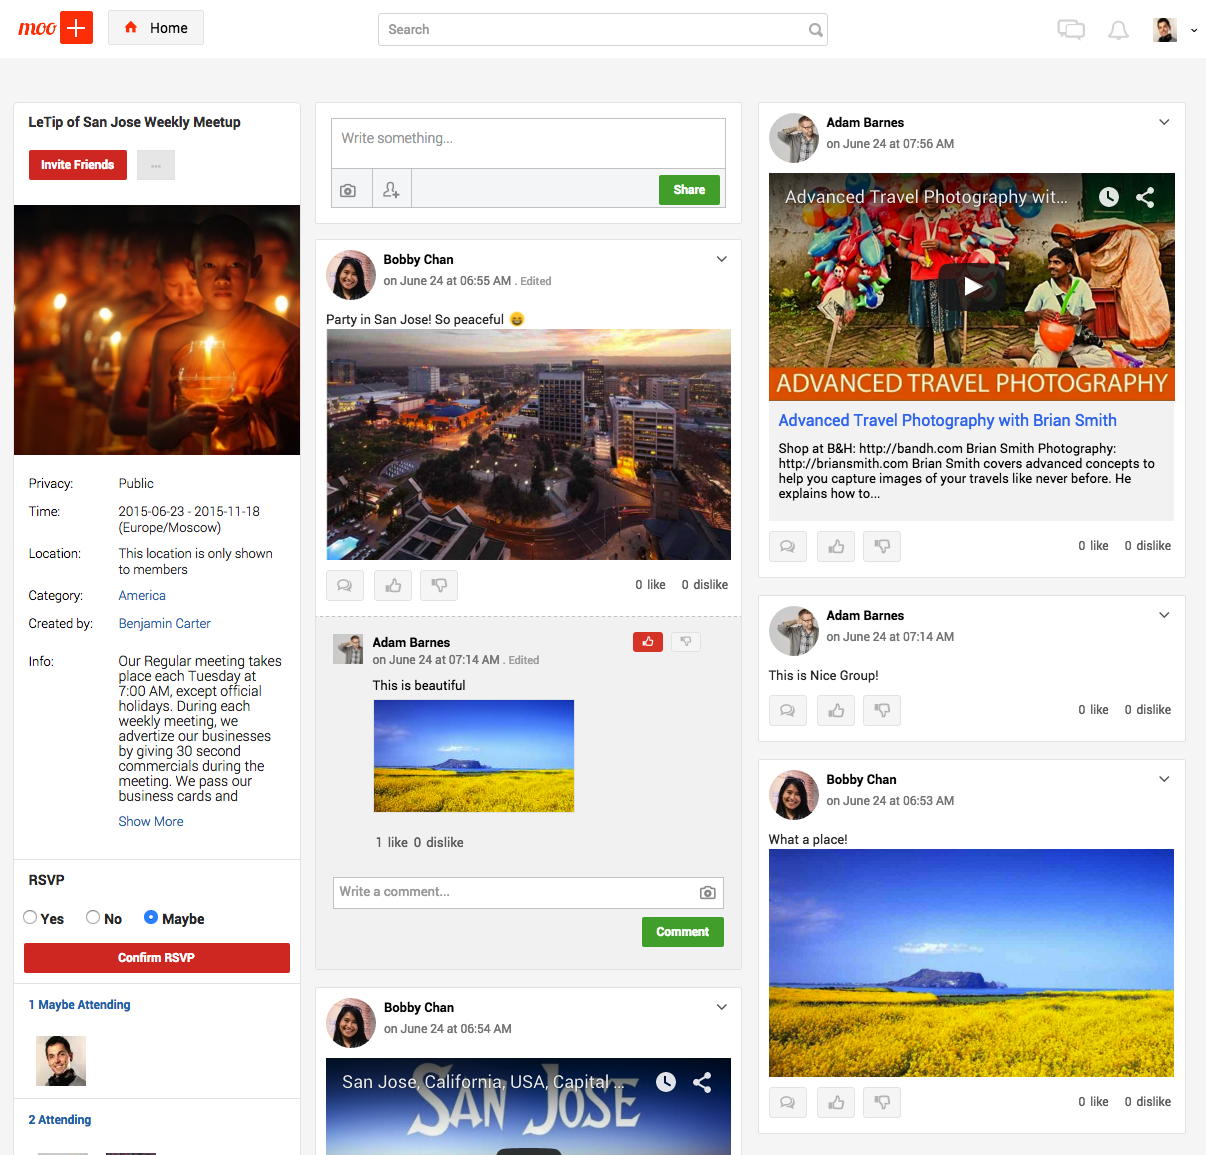The height and width of the screenshot is (1155, 1206).
Task: Click the green Comment button
Action: [683, 932]
